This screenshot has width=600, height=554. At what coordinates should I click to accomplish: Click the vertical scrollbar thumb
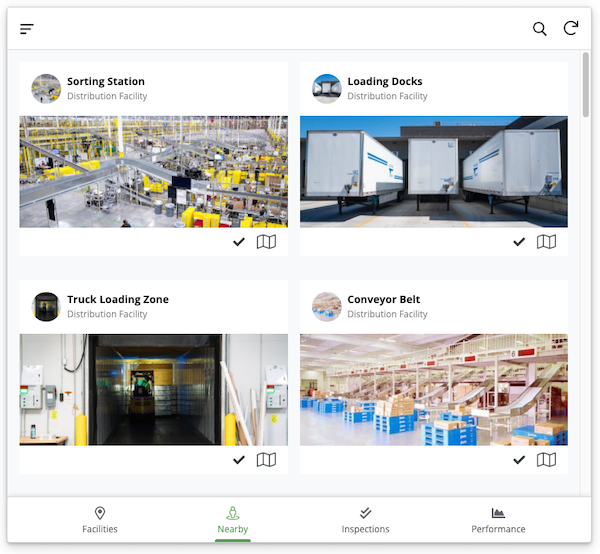[x=585, y=85]
